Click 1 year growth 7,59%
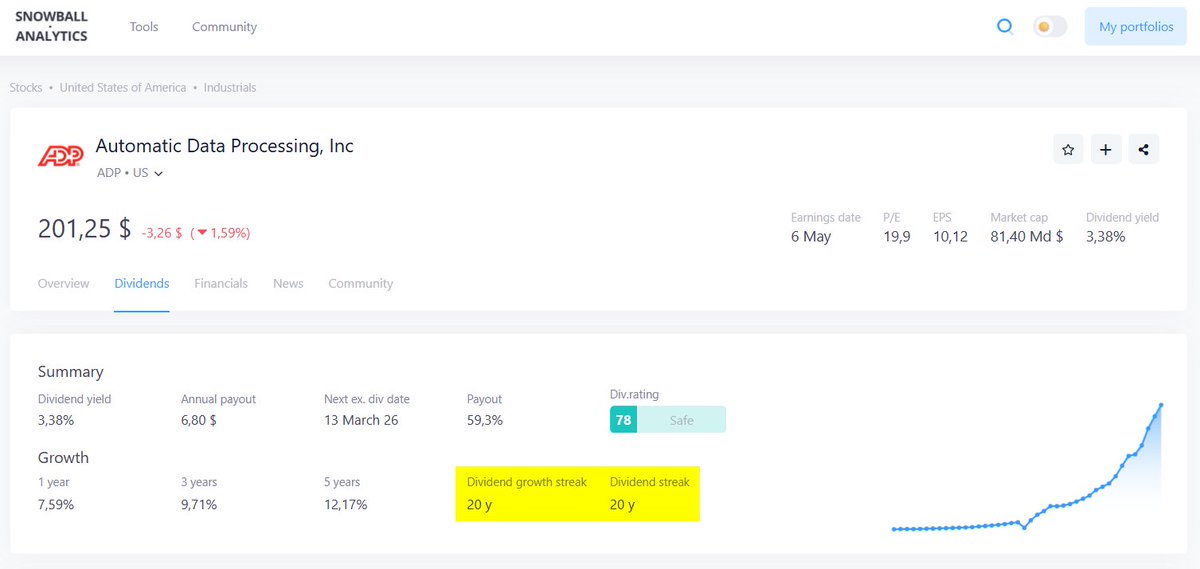This screenshot has width=1200, height=569. (x=56, y=504)
